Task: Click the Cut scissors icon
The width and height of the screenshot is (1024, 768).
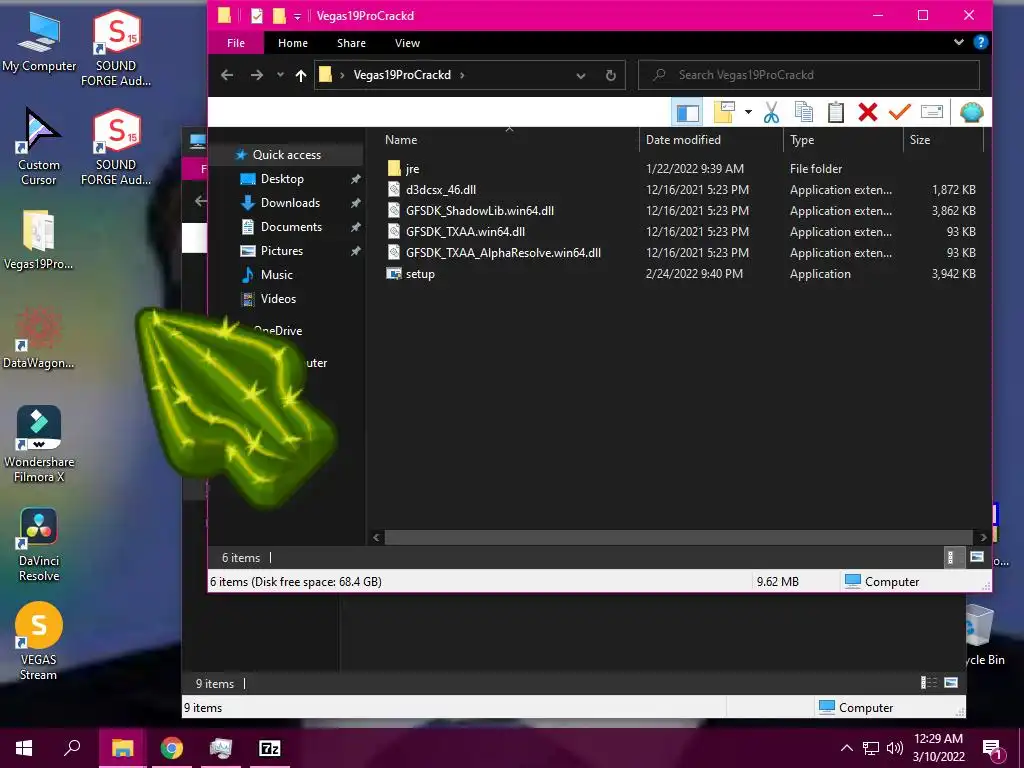Action: (771, 112)
